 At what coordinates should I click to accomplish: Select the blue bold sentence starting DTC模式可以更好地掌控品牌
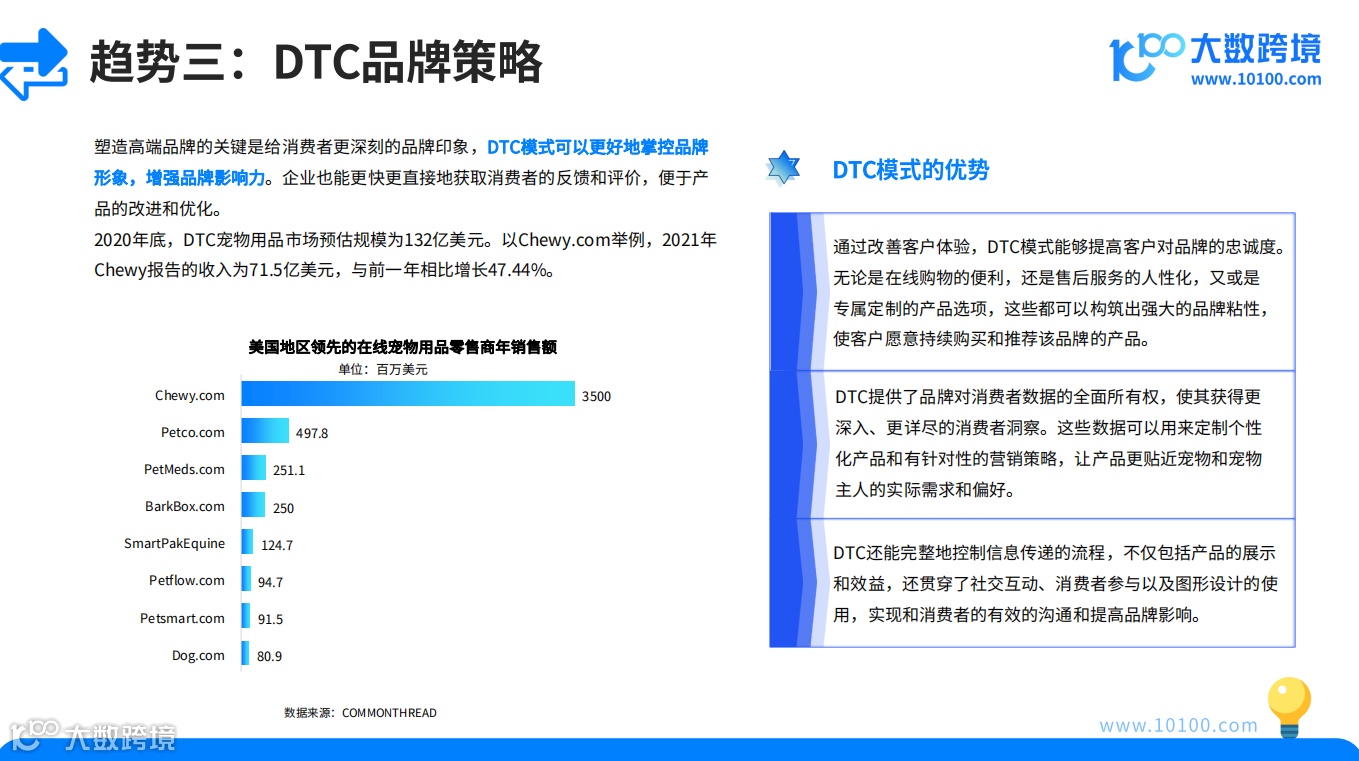[401, 162]
